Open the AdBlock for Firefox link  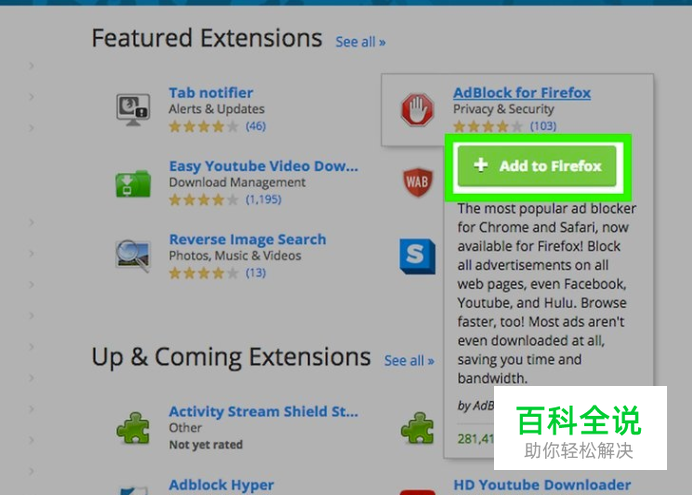tap(522, 93)
